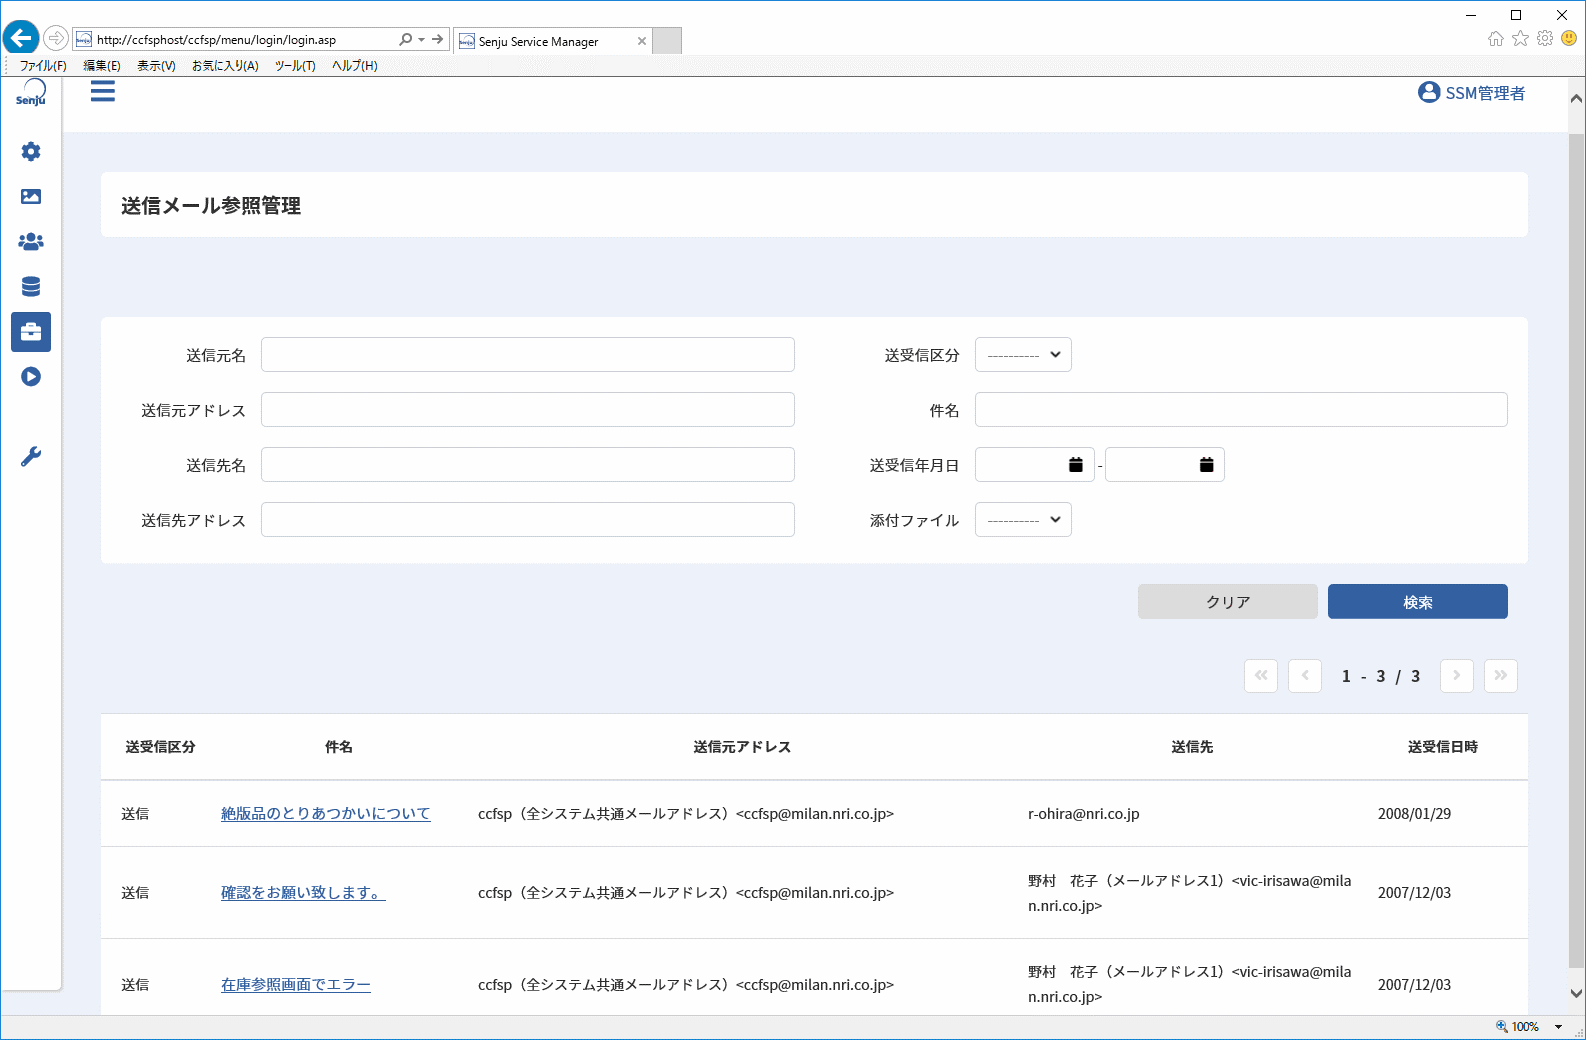
Task: Open the start date calendar picker for 送受信年月日
Action: click(x=1076, y=465)
